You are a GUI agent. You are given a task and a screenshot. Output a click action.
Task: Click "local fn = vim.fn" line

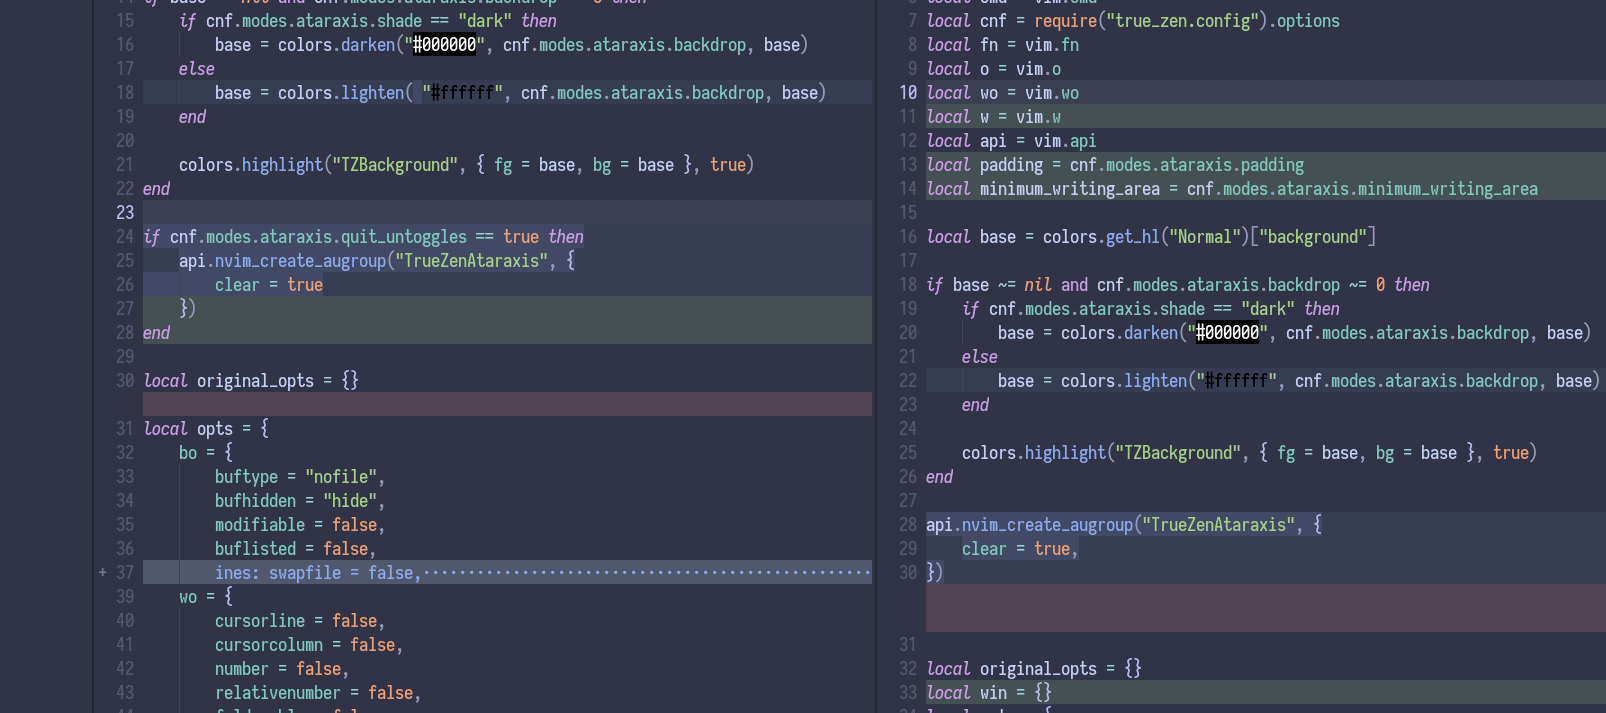[1003, 45]
